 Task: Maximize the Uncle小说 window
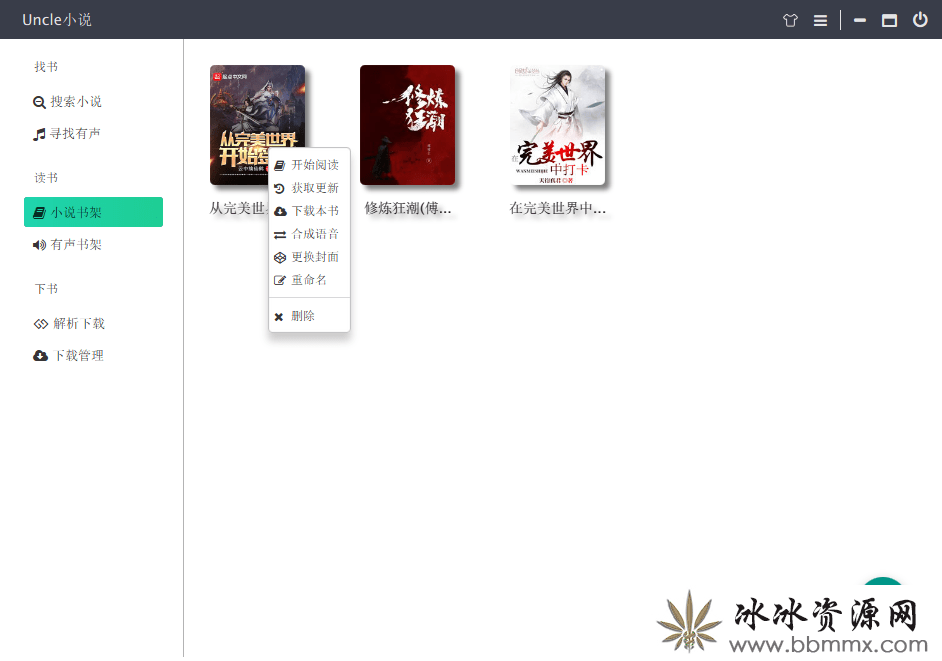point(889,20)
